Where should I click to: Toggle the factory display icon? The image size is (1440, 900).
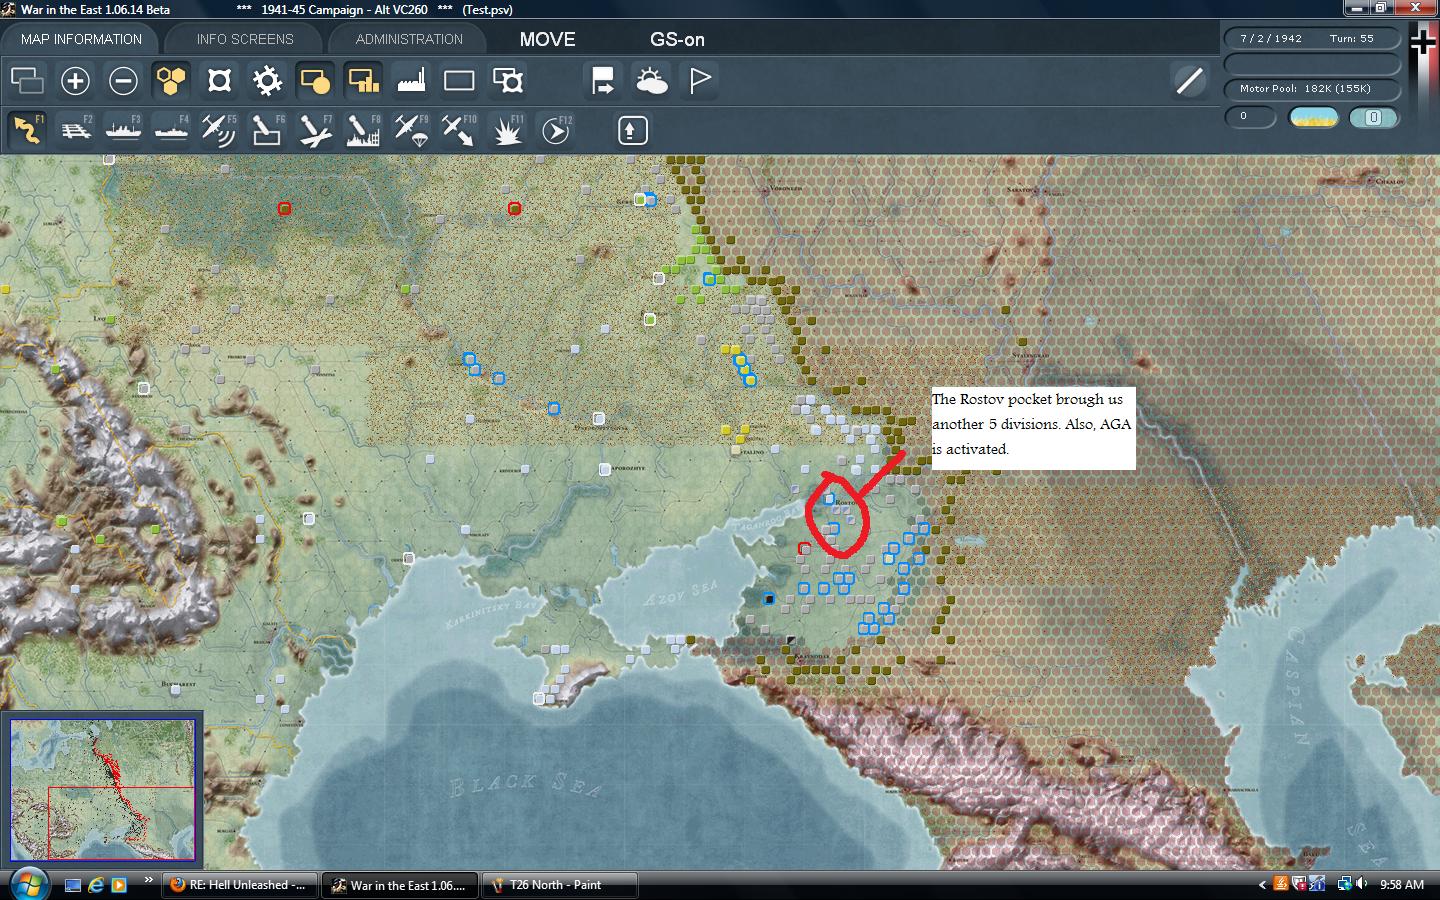pos(411,81)
